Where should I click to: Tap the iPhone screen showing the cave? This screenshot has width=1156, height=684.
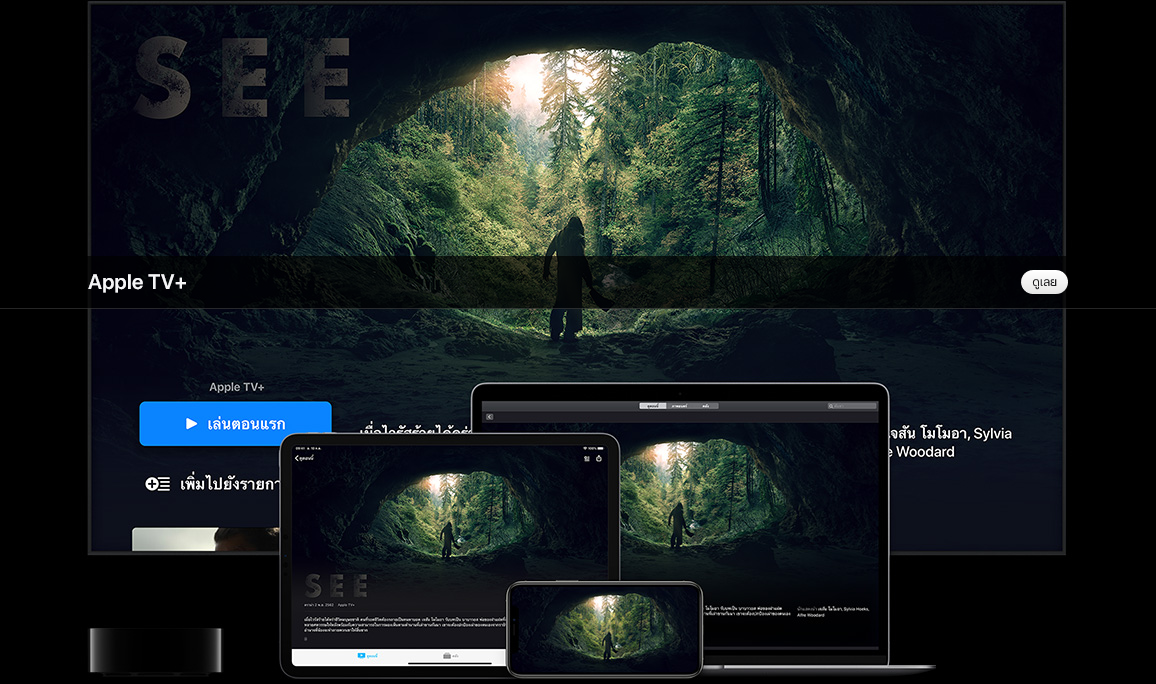coord(604,629)
